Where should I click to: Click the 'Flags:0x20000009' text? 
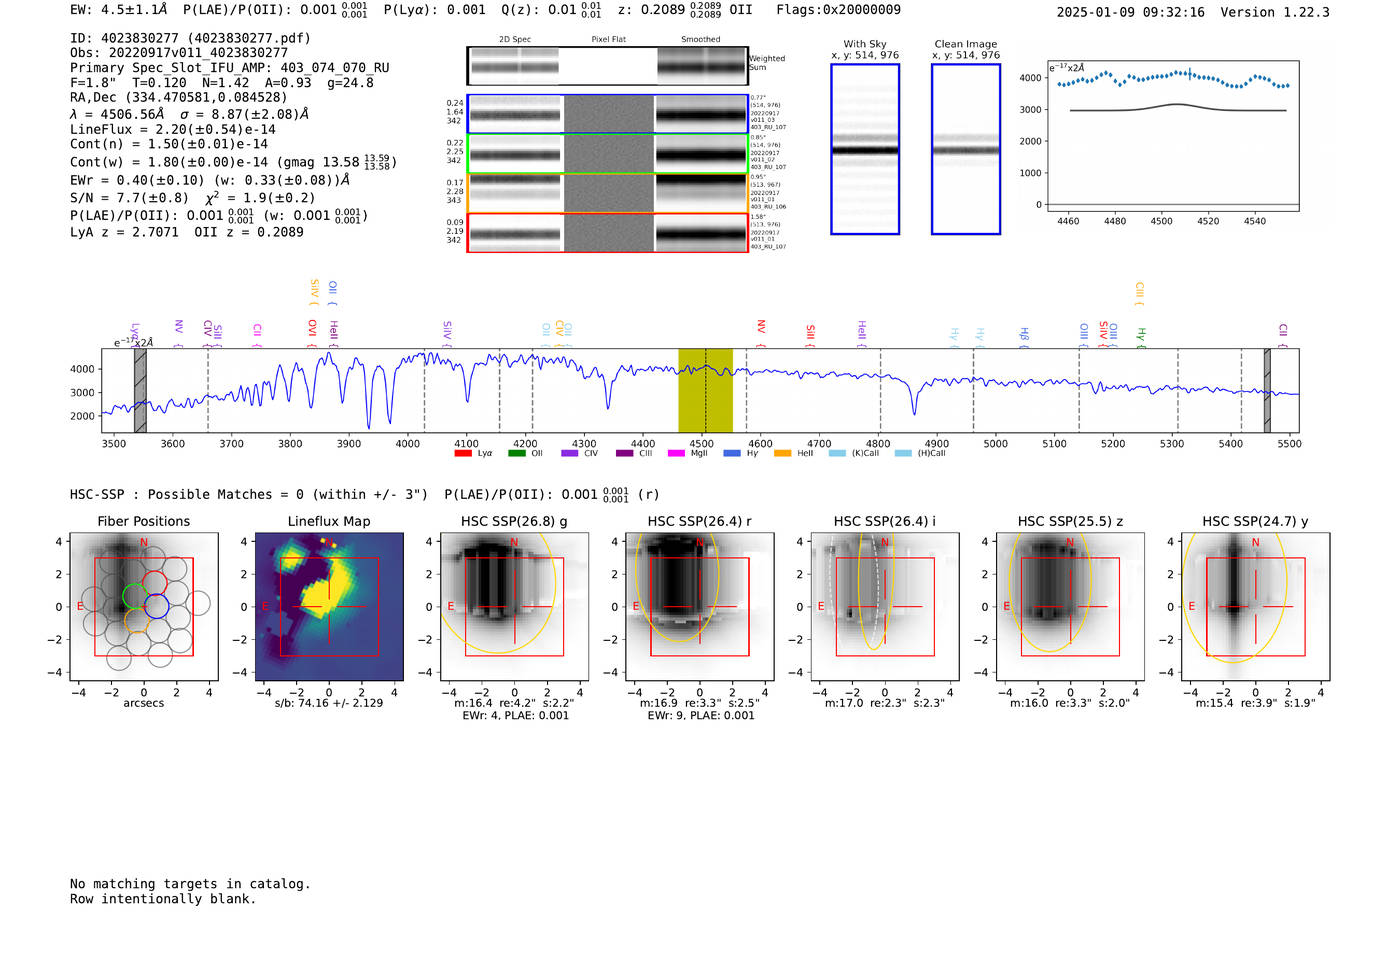pos(838,10)
